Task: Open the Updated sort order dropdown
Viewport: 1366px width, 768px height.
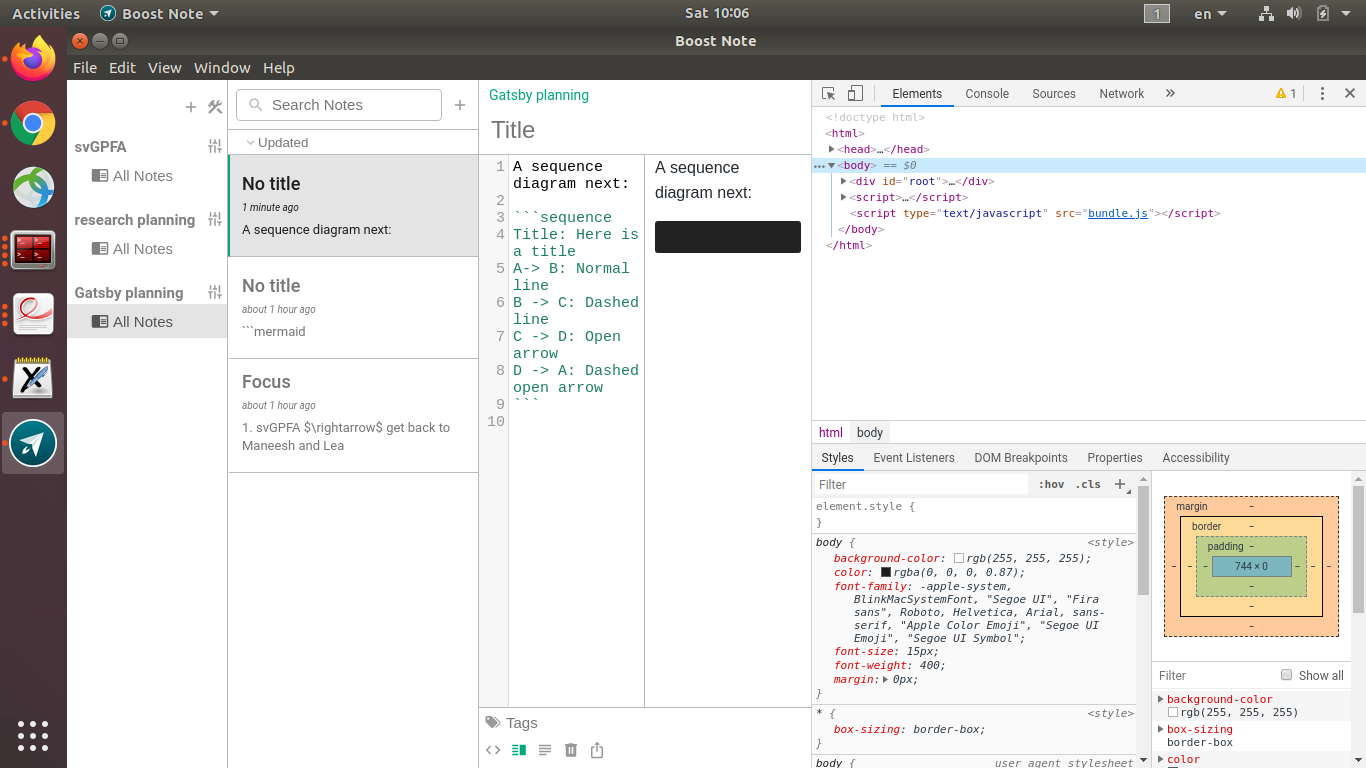Action: (277, 142)
